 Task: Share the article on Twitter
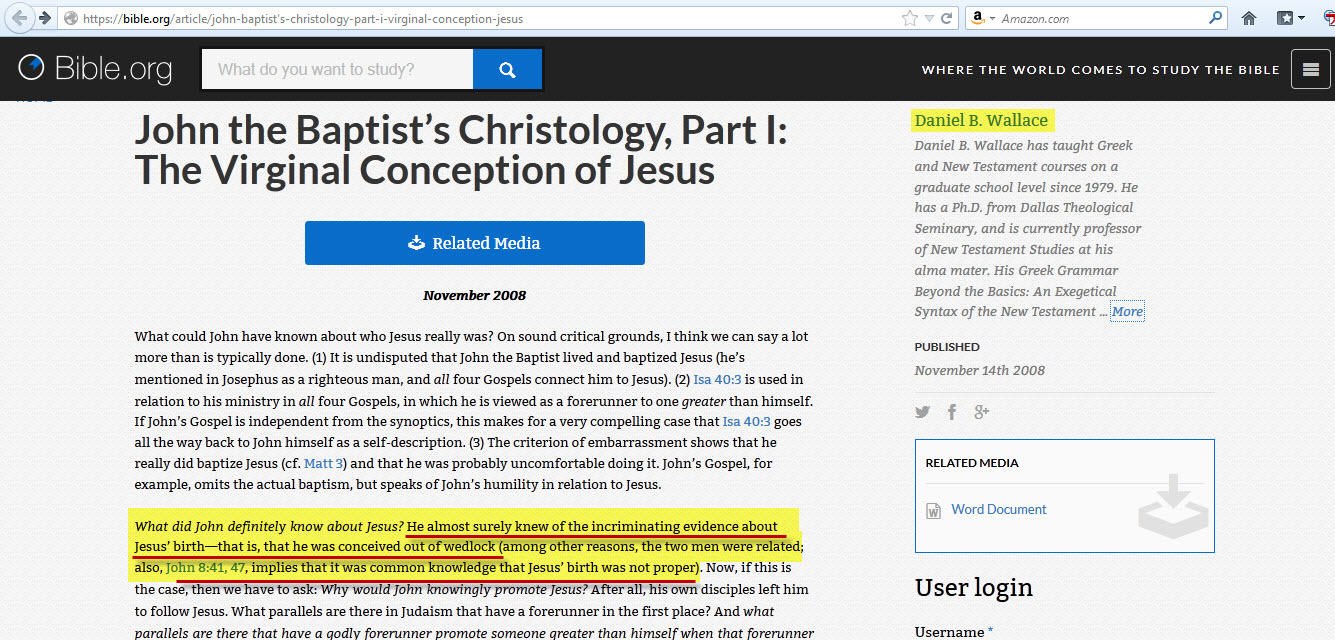(x=922, y=412)
